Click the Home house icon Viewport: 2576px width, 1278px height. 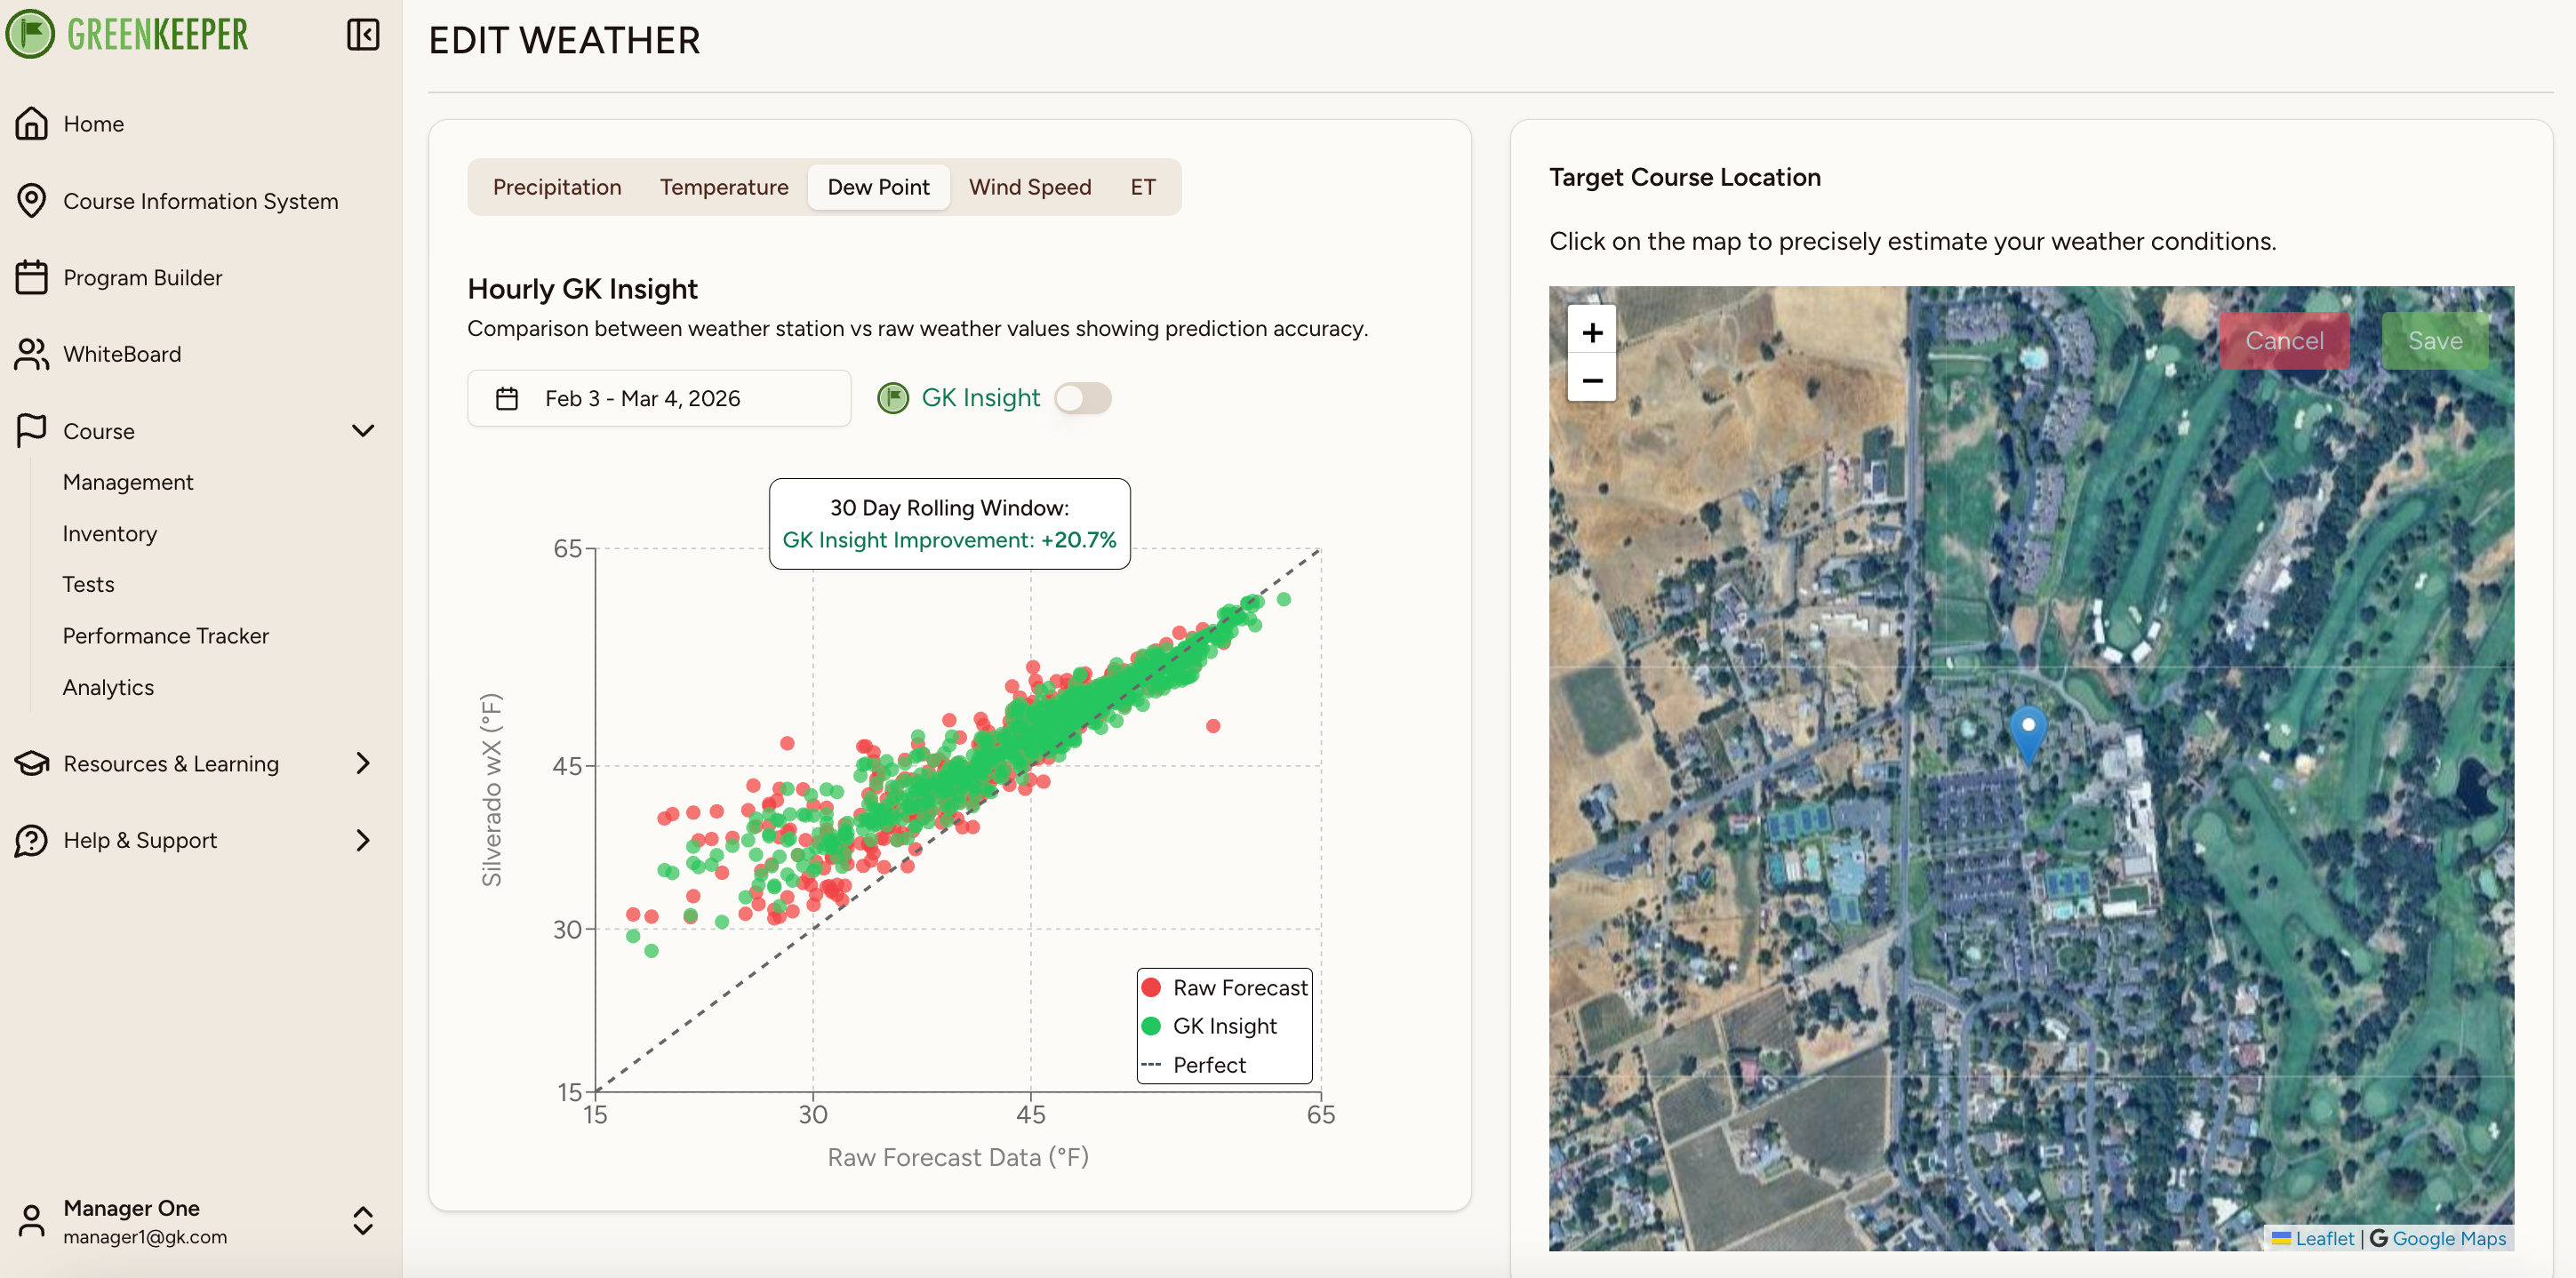pos(31,123)
